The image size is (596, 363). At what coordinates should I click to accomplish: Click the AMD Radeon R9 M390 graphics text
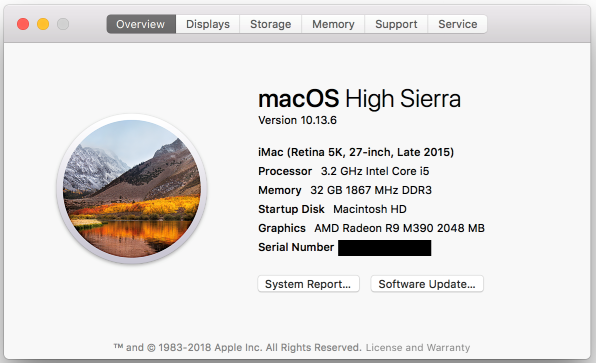pos(399,228)
